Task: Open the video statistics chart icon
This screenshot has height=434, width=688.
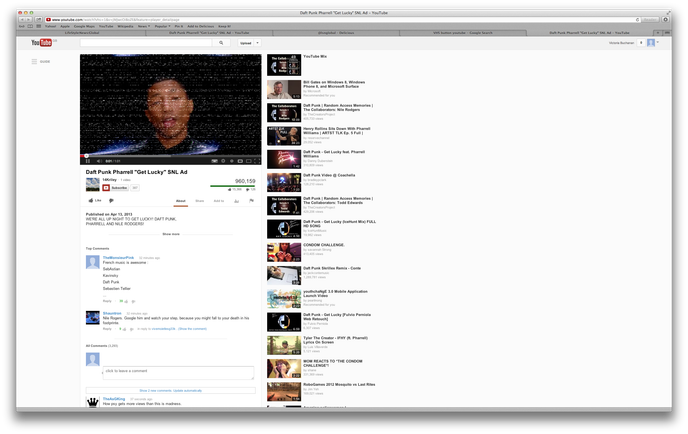Action: point(237,201)
